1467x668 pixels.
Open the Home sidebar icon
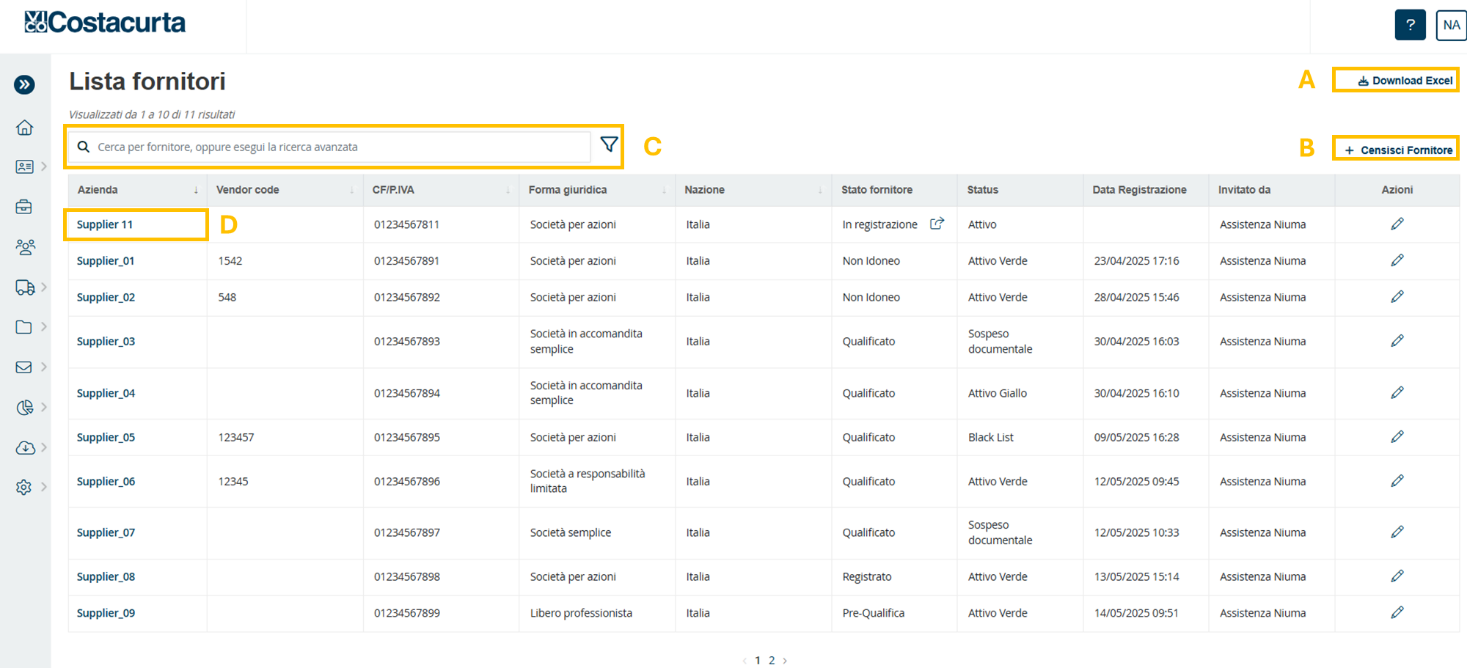[x=24, y=127]
